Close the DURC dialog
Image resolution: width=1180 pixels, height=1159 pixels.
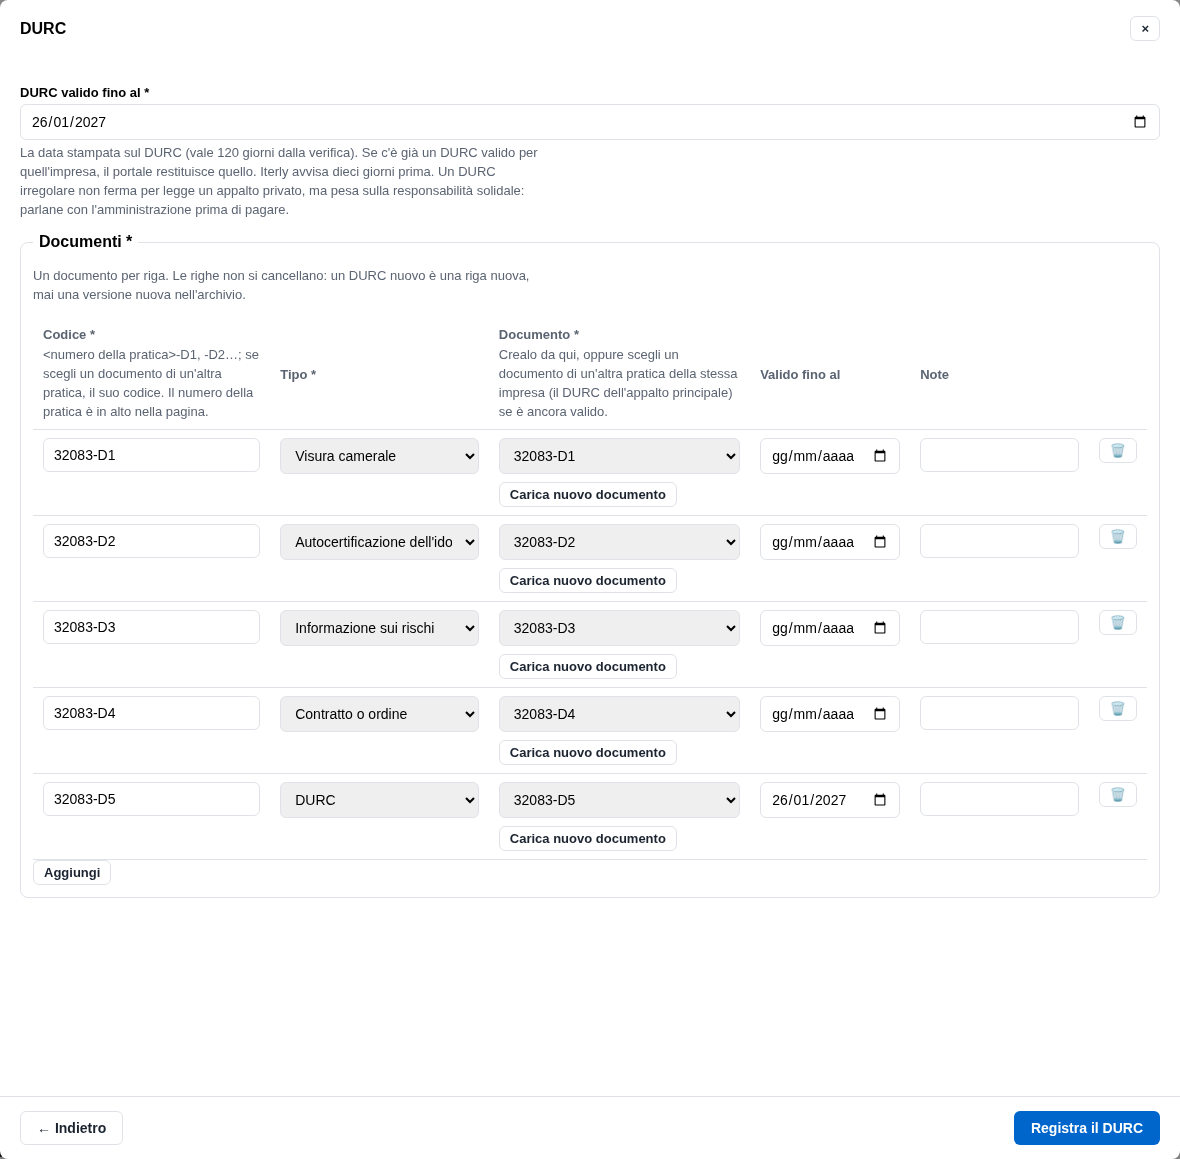[x=1145, y=29]
